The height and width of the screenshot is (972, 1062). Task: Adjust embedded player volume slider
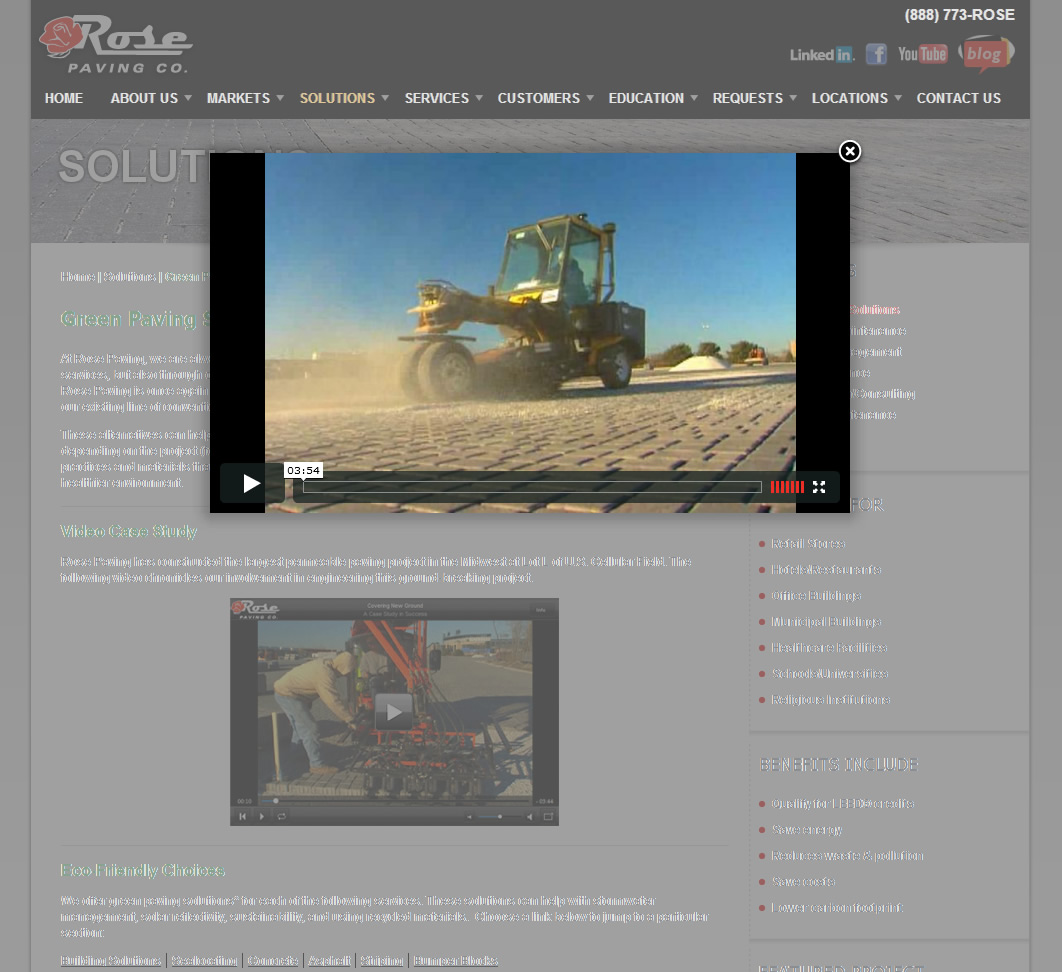pyautogui.click(x=499, y=816)
